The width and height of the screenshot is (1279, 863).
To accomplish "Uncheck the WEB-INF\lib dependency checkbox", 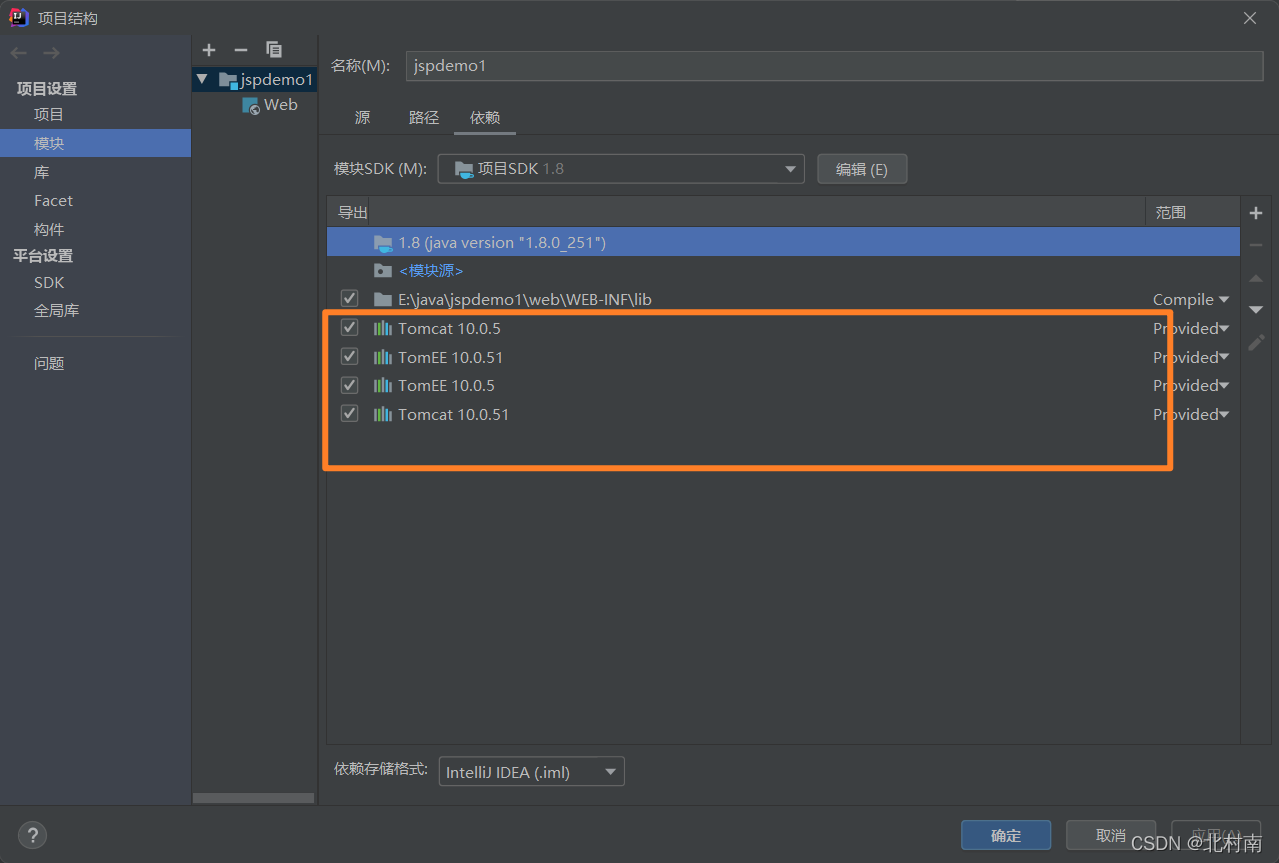I will [x=349, y=298].
